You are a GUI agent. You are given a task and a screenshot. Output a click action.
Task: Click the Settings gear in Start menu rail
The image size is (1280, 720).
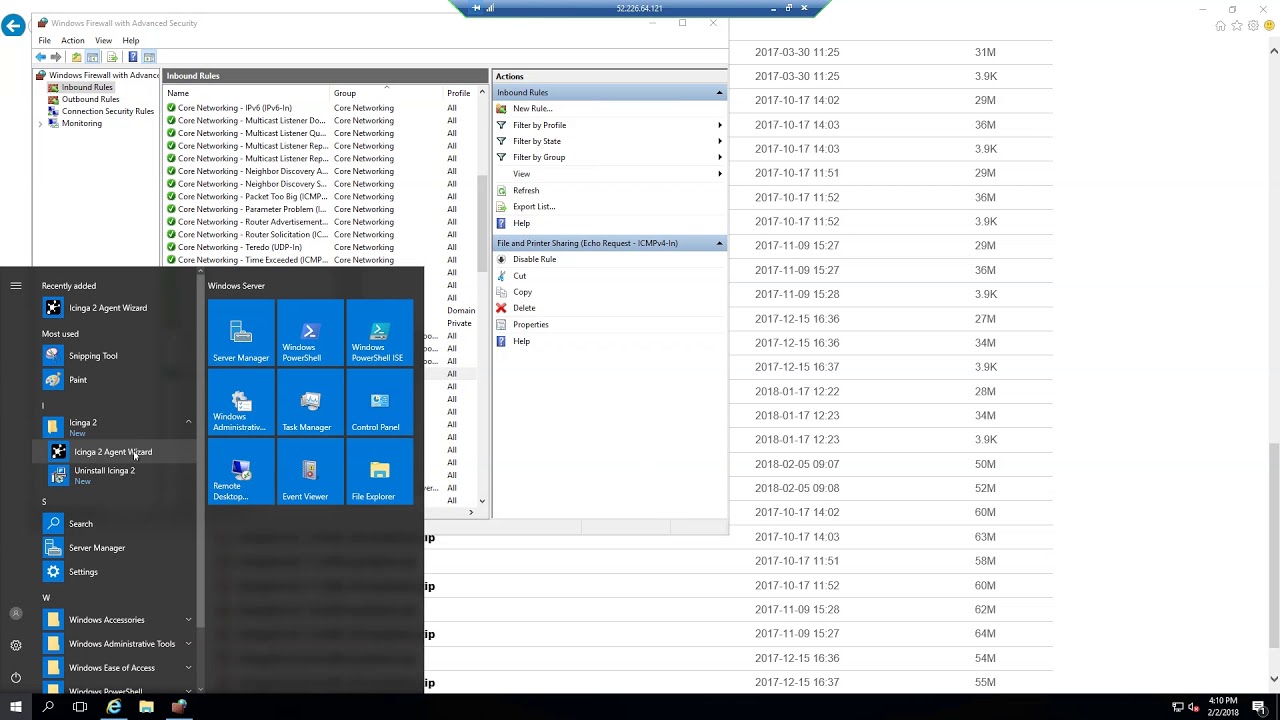tap(16, 645)
